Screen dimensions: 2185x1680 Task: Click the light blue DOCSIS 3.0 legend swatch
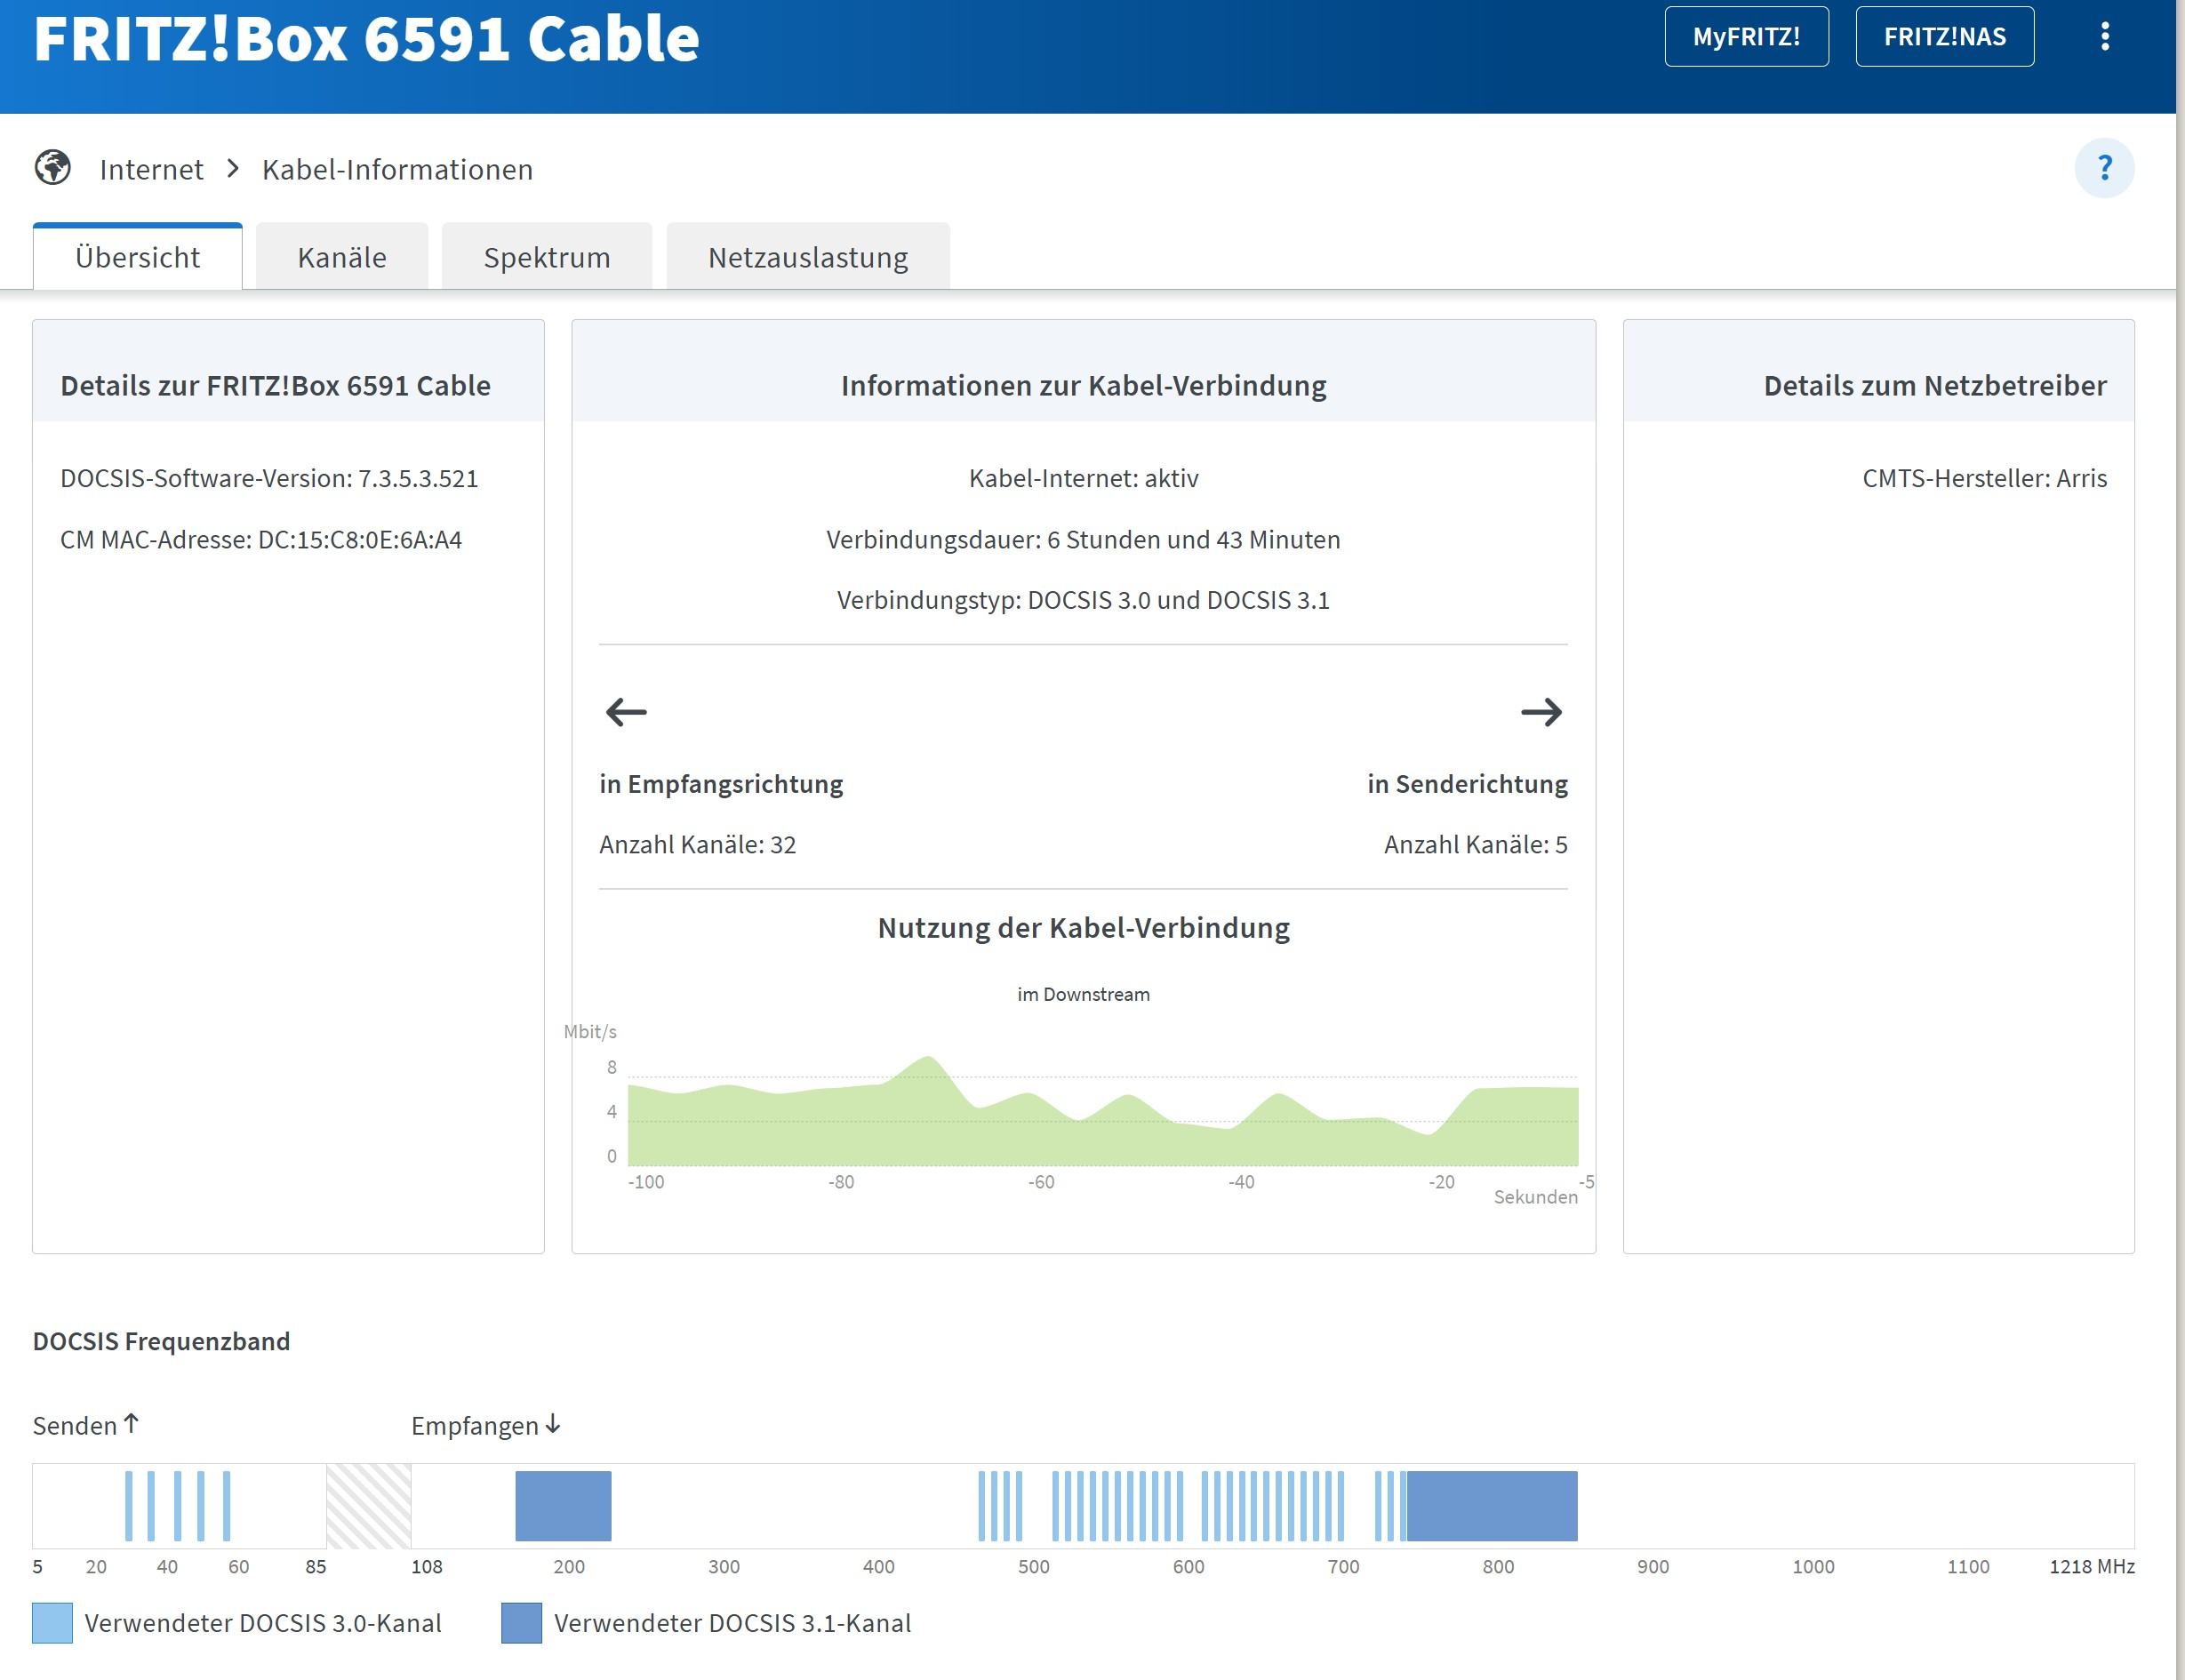click(52, 1622)
